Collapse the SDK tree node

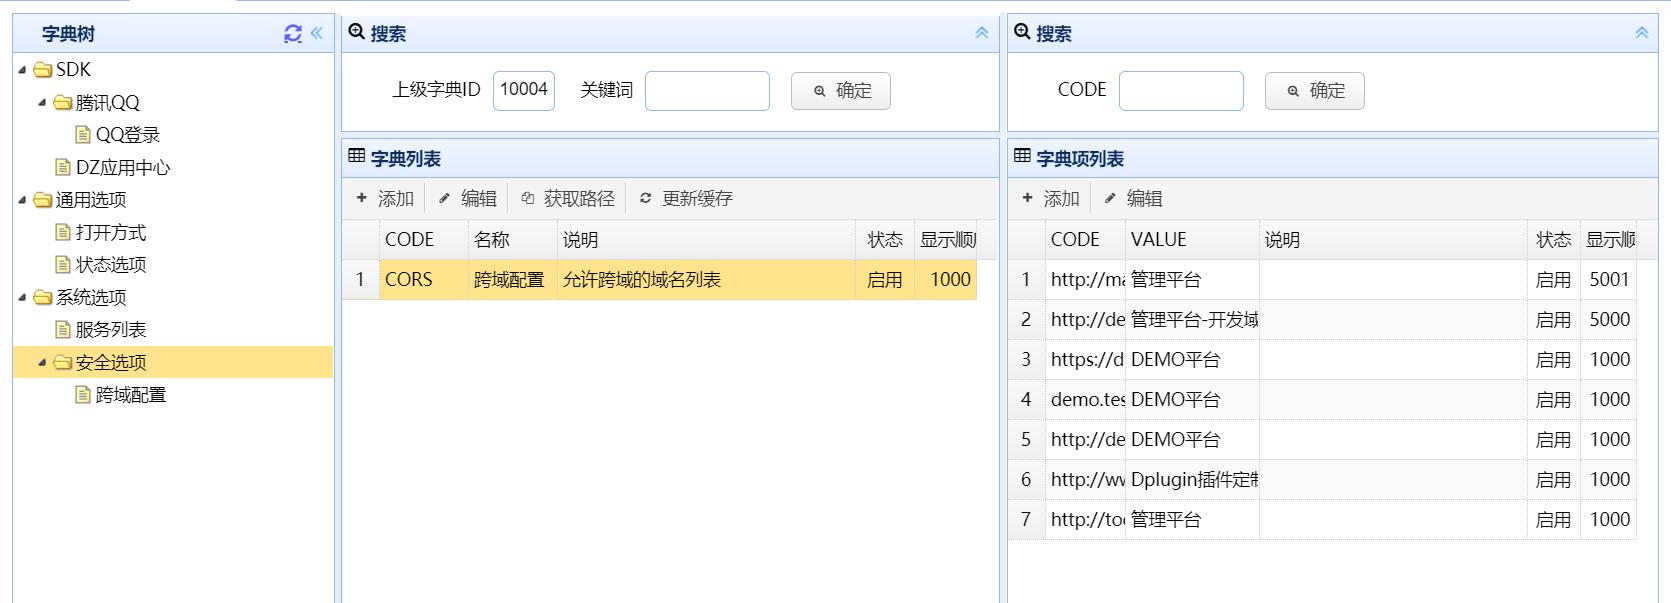[x=23, y=70]
